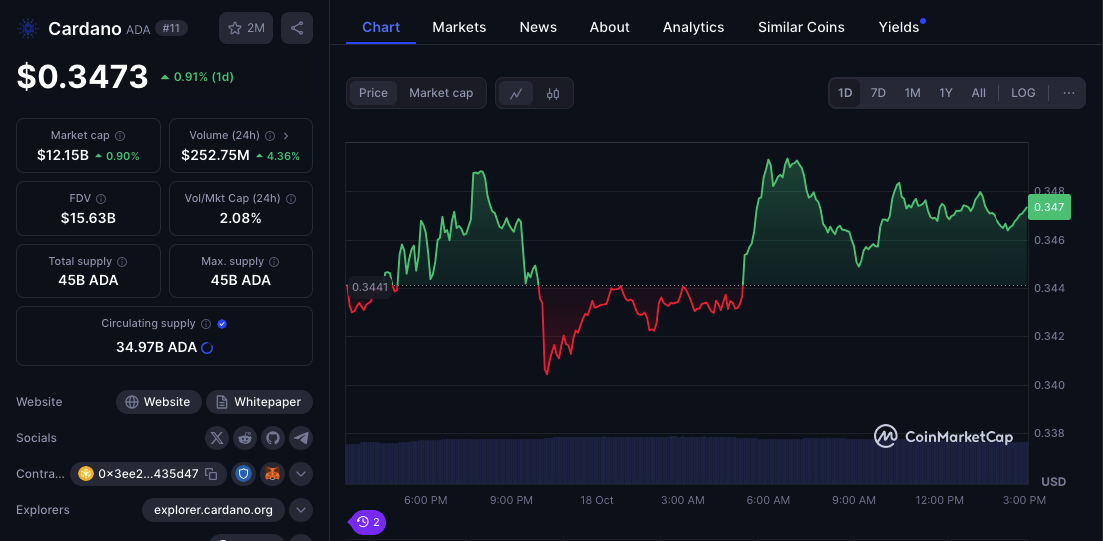The width and height of the screenshot is (1103, 541).
Task: Open the News tab
Action: 538,27
